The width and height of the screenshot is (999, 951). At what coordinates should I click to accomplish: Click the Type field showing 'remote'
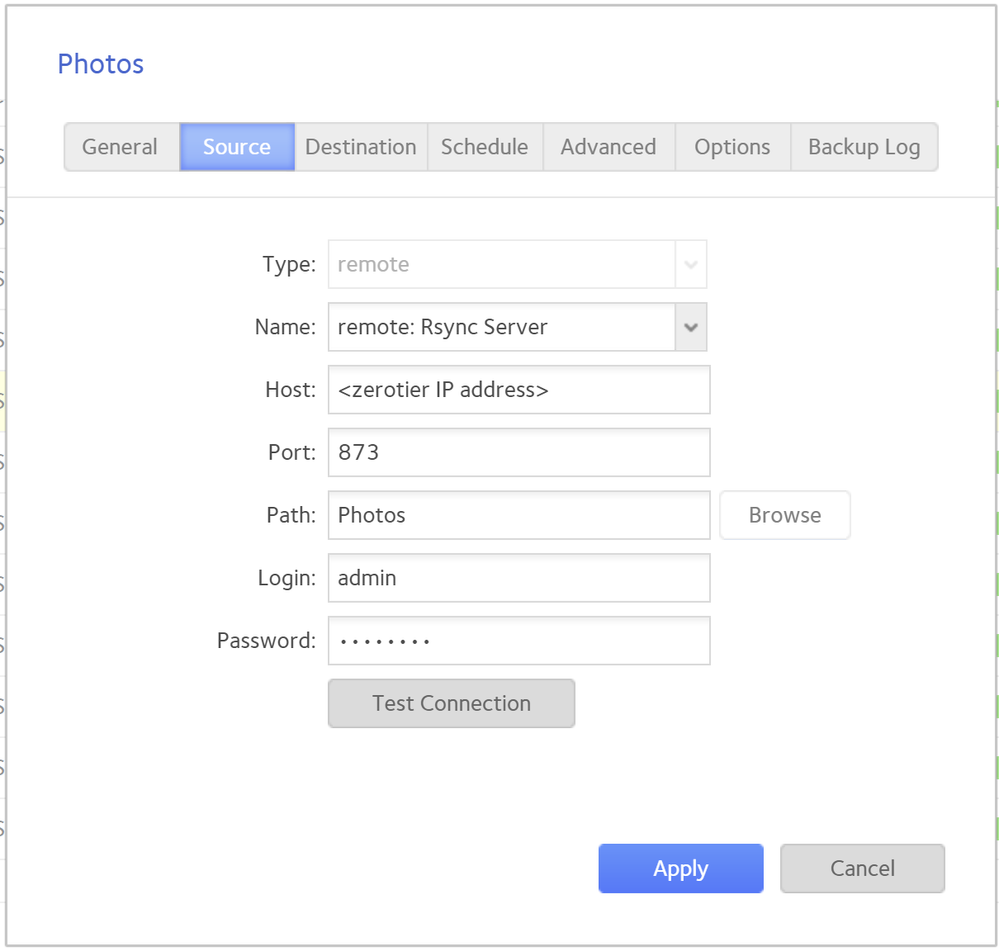tap(501, 265)
